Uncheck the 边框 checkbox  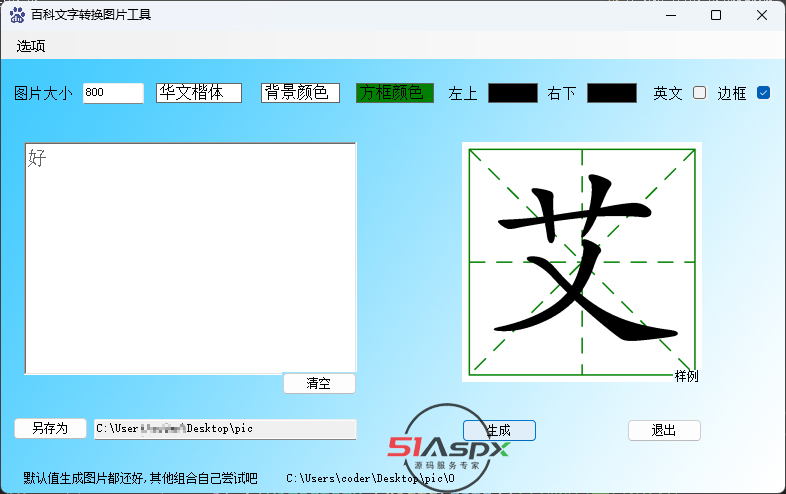(763, 93)
